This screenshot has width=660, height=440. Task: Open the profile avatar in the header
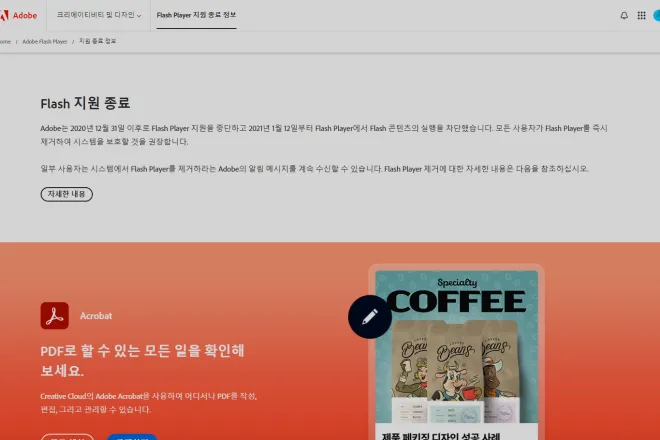(x=657, y=16)
